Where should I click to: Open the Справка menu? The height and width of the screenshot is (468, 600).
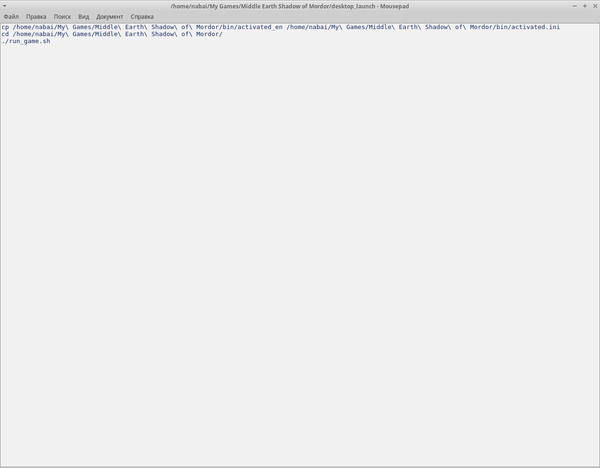tap(142, 17)
